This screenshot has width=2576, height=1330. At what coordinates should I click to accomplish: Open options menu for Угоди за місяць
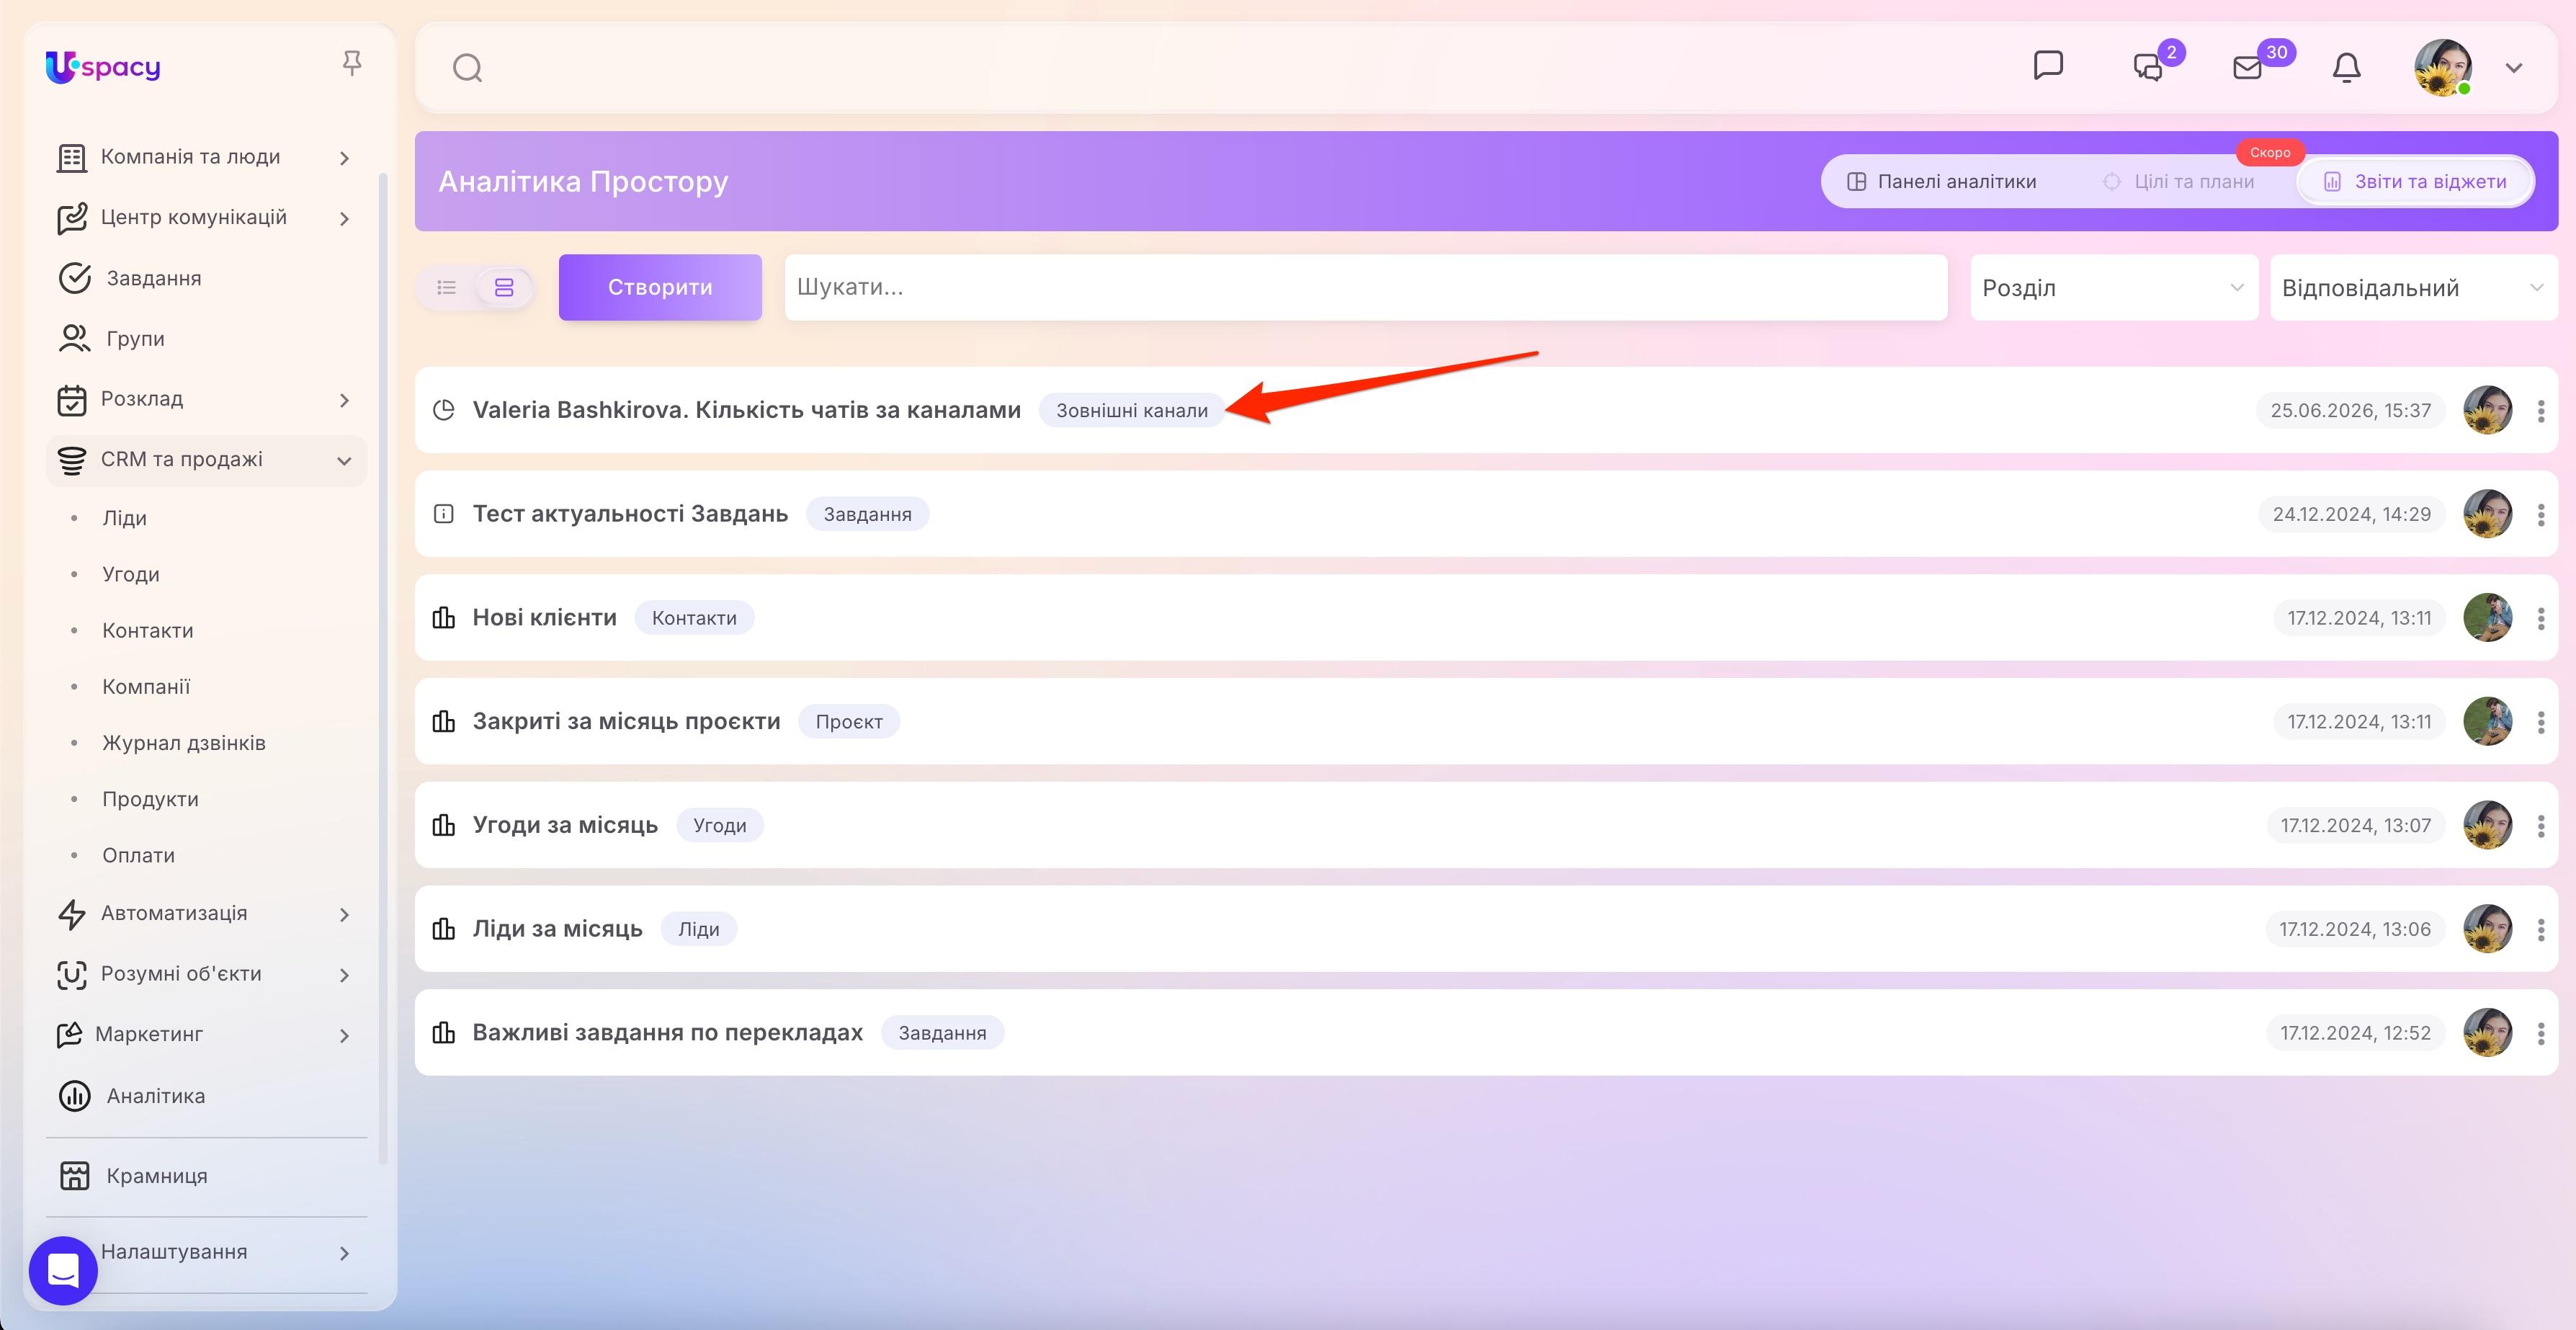(x=2540, y=826)
